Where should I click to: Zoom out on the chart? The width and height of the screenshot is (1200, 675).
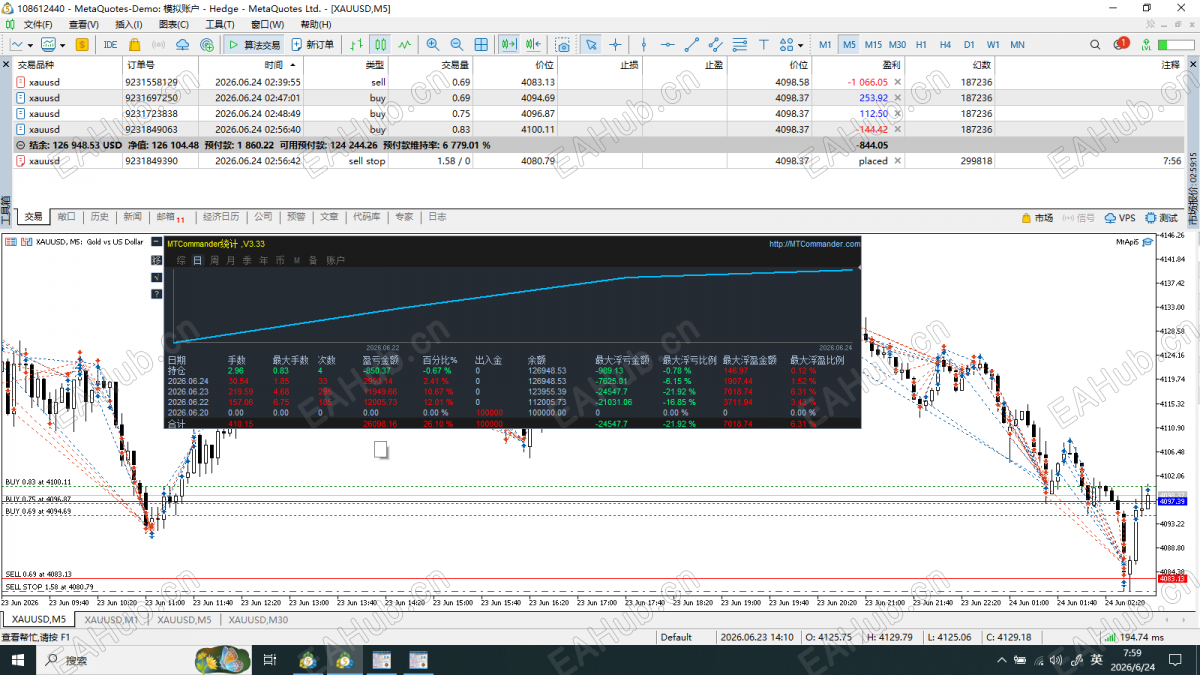(457, 44)
